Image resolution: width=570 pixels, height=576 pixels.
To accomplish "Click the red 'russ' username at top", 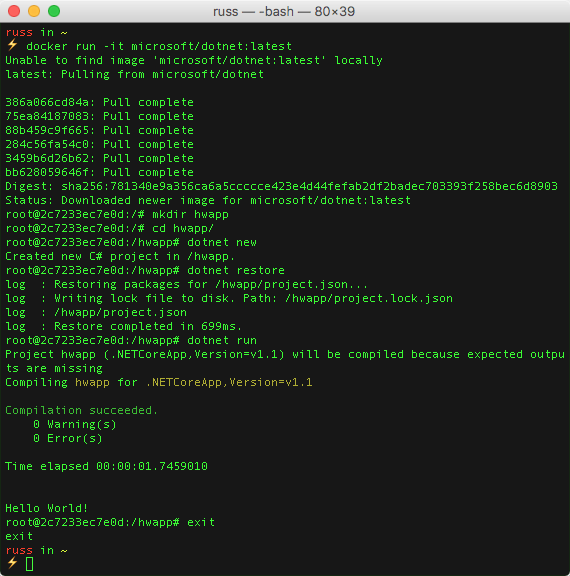I will point(19,32).
